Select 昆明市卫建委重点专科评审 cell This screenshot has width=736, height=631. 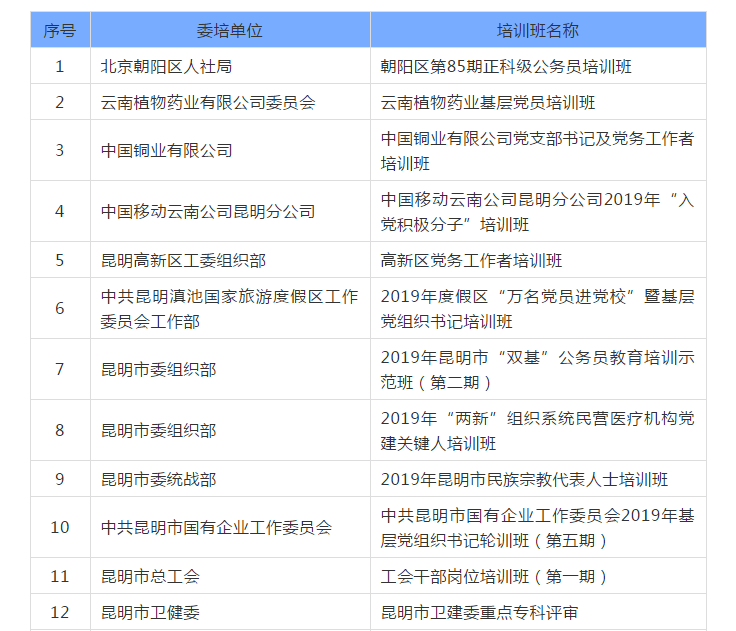pyautogui.click(x=538, y=612)
